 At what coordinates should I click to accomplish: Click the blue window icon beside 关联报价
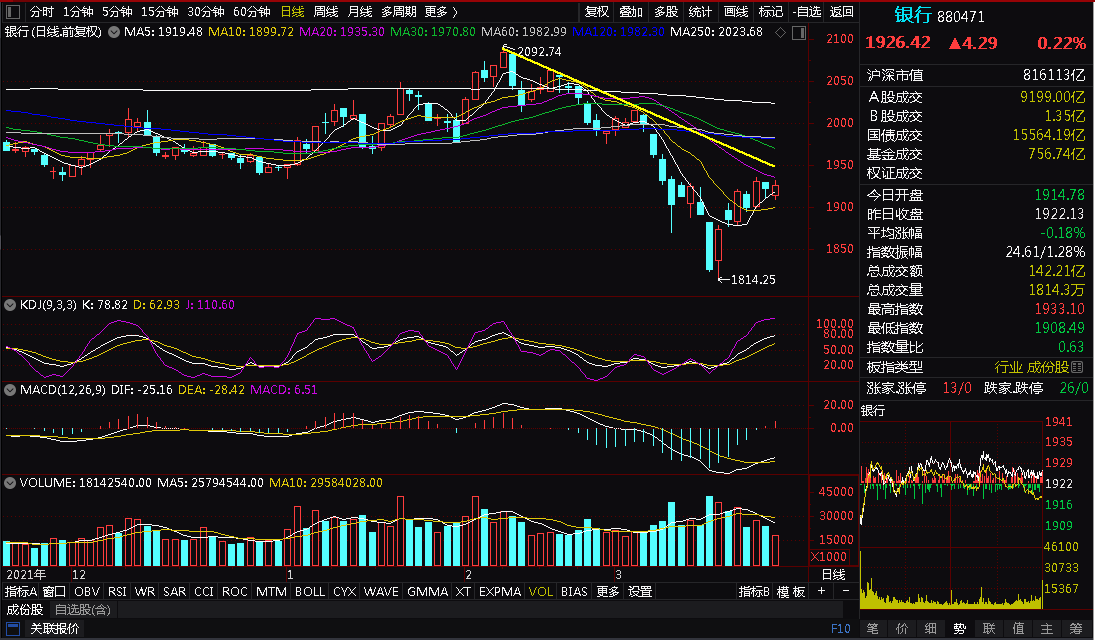[13, 628]
